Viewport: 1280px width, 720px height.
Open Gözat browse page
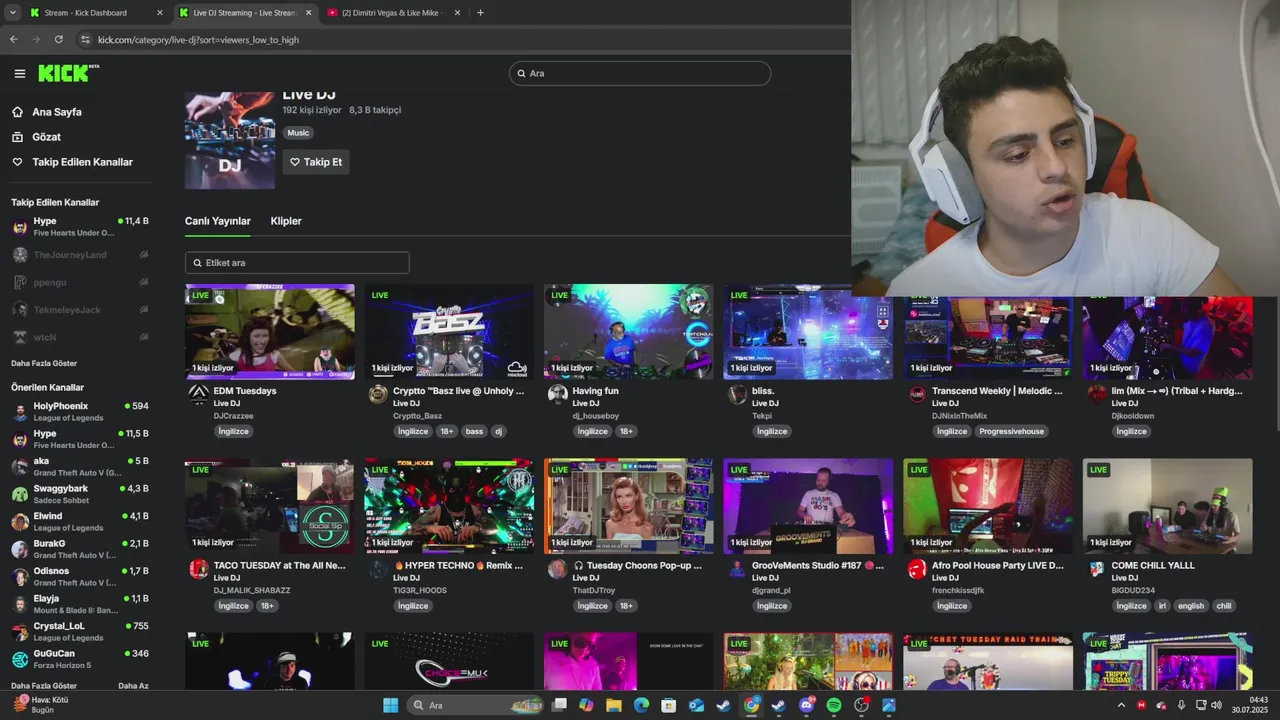point(46,137)
